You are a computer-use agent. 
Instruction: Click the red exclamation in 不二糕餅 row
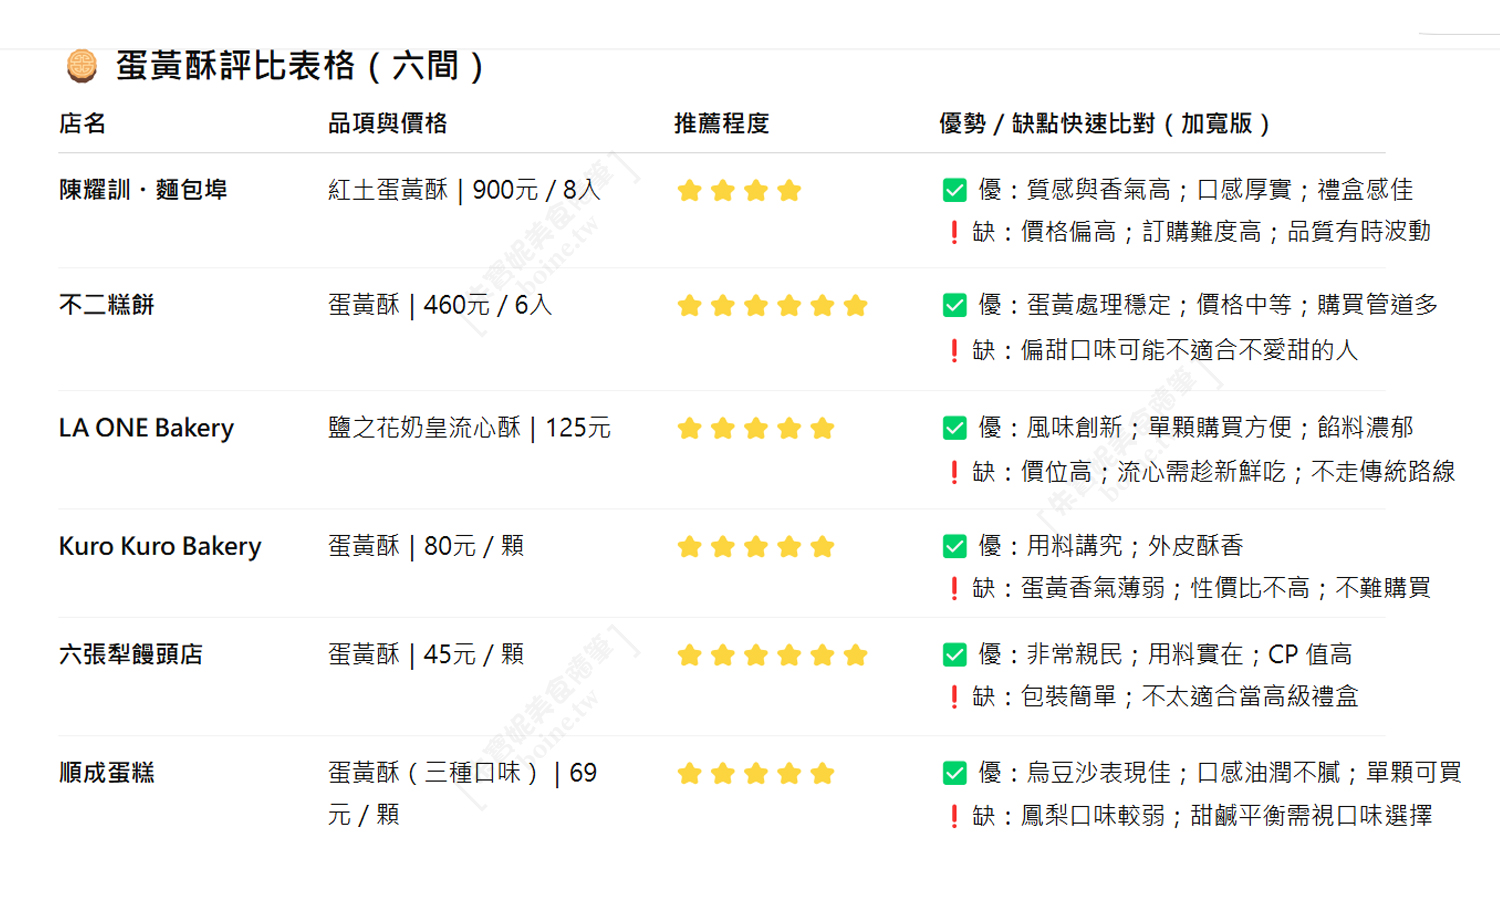(x=954, y=350)
